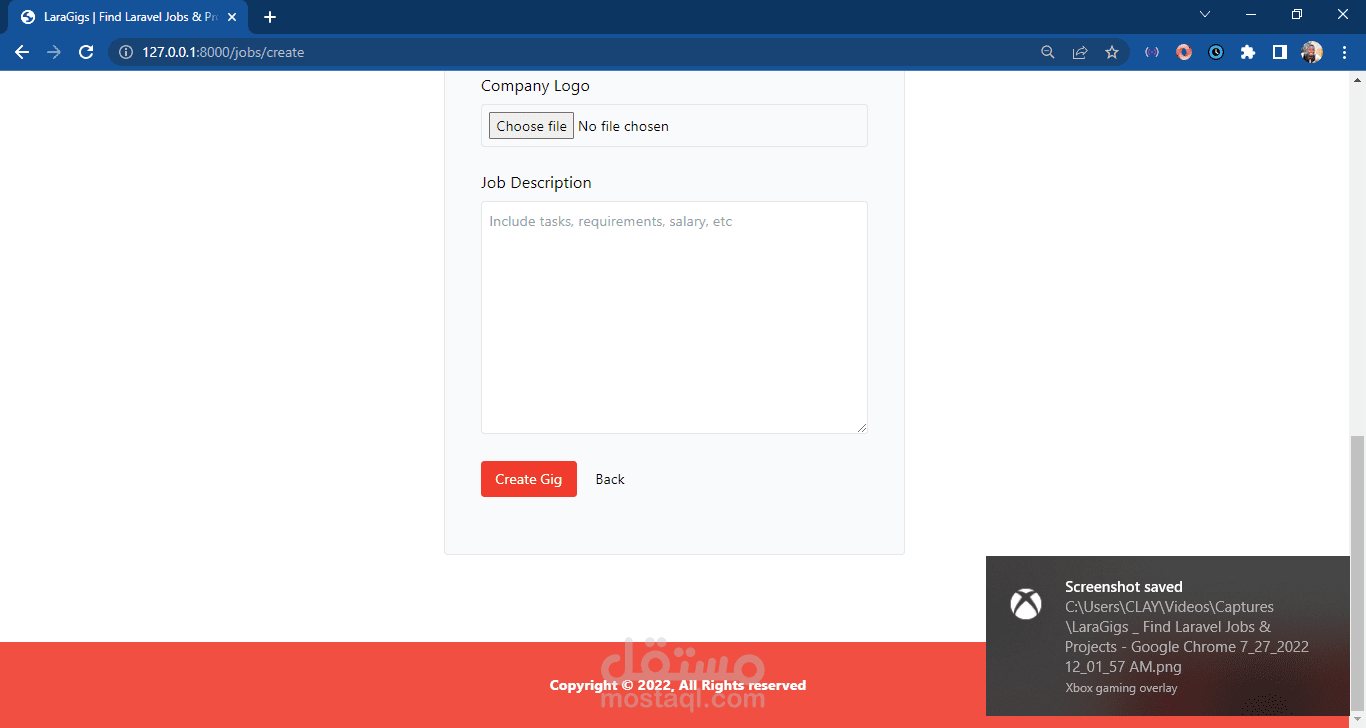1366x728 pixels.
Task: Submit form with Create Gig button
Action: point(529,479)
